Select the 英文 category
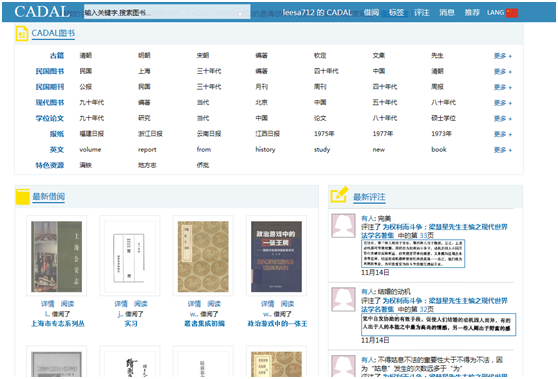The height and width of the screenshot is (379, 558). 57,149
